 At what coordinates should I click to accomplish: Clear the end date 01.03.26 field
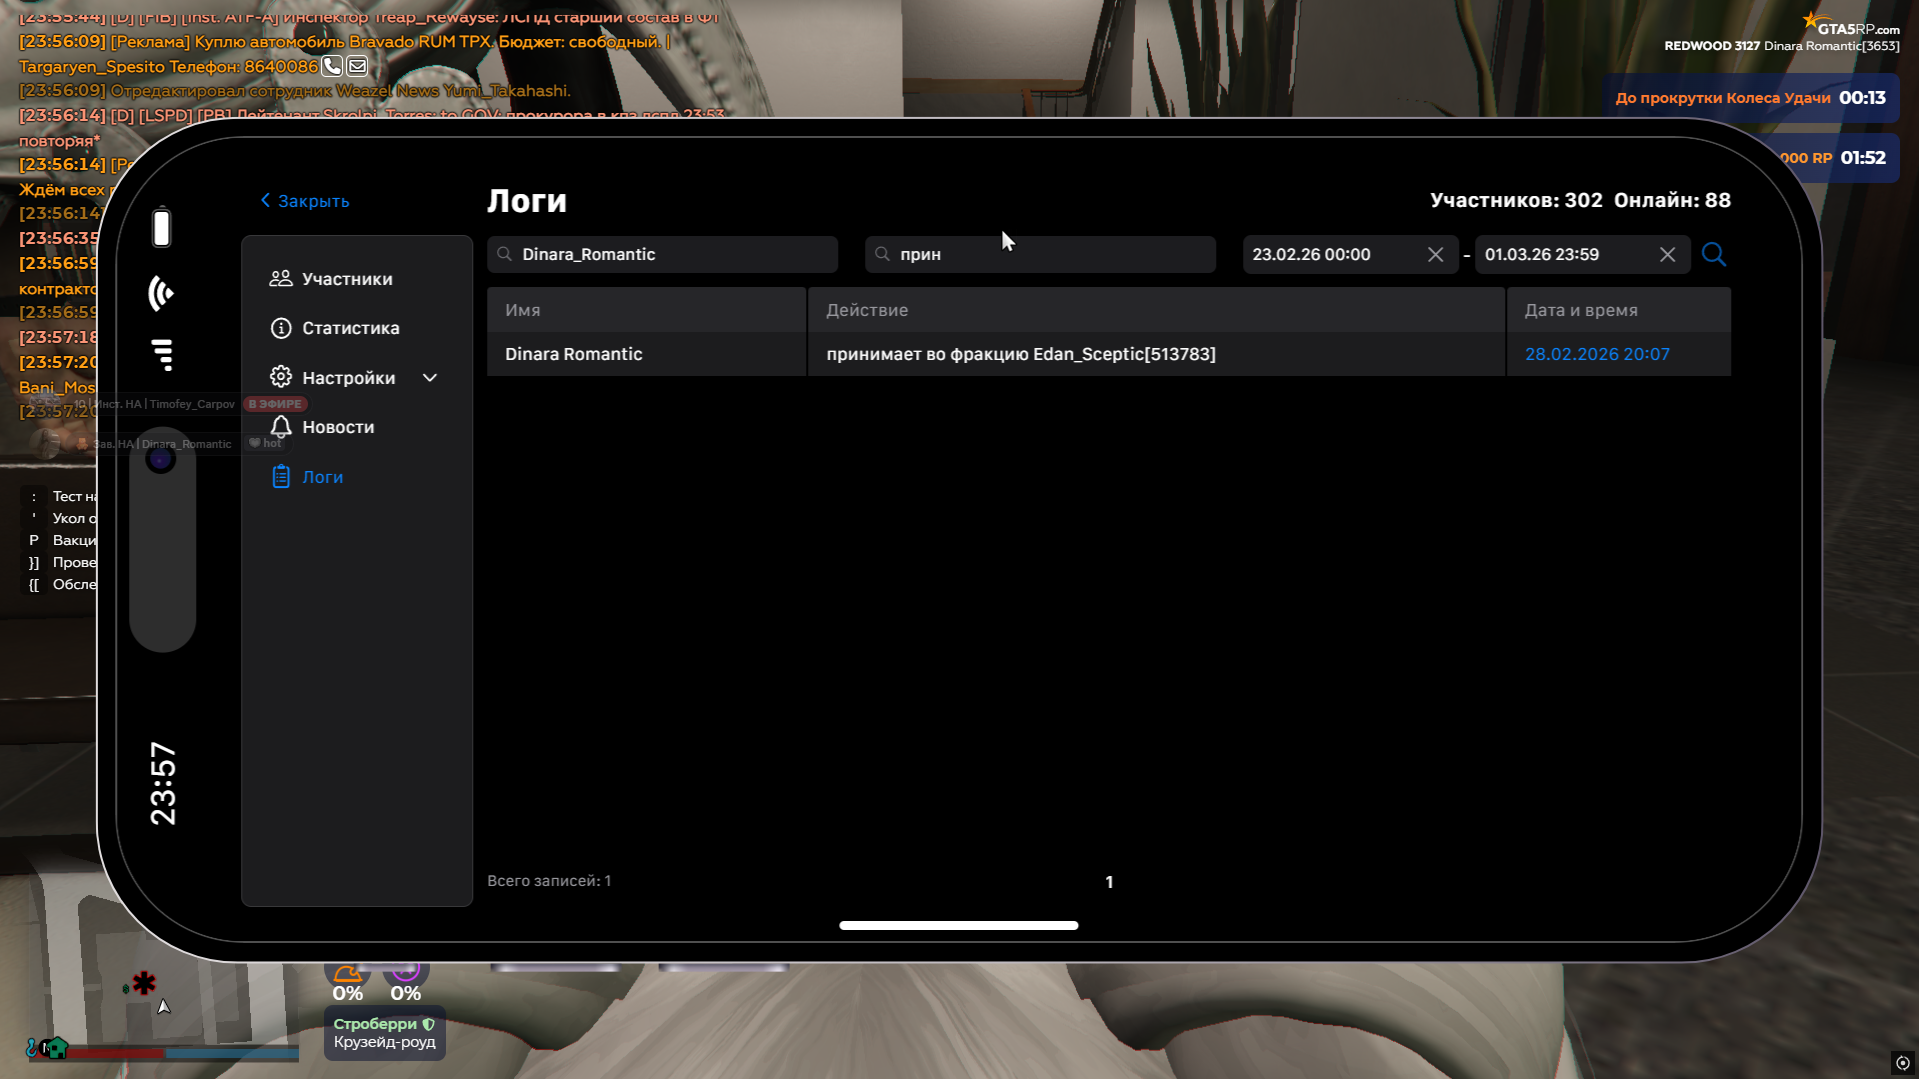tap(1667, 255)
